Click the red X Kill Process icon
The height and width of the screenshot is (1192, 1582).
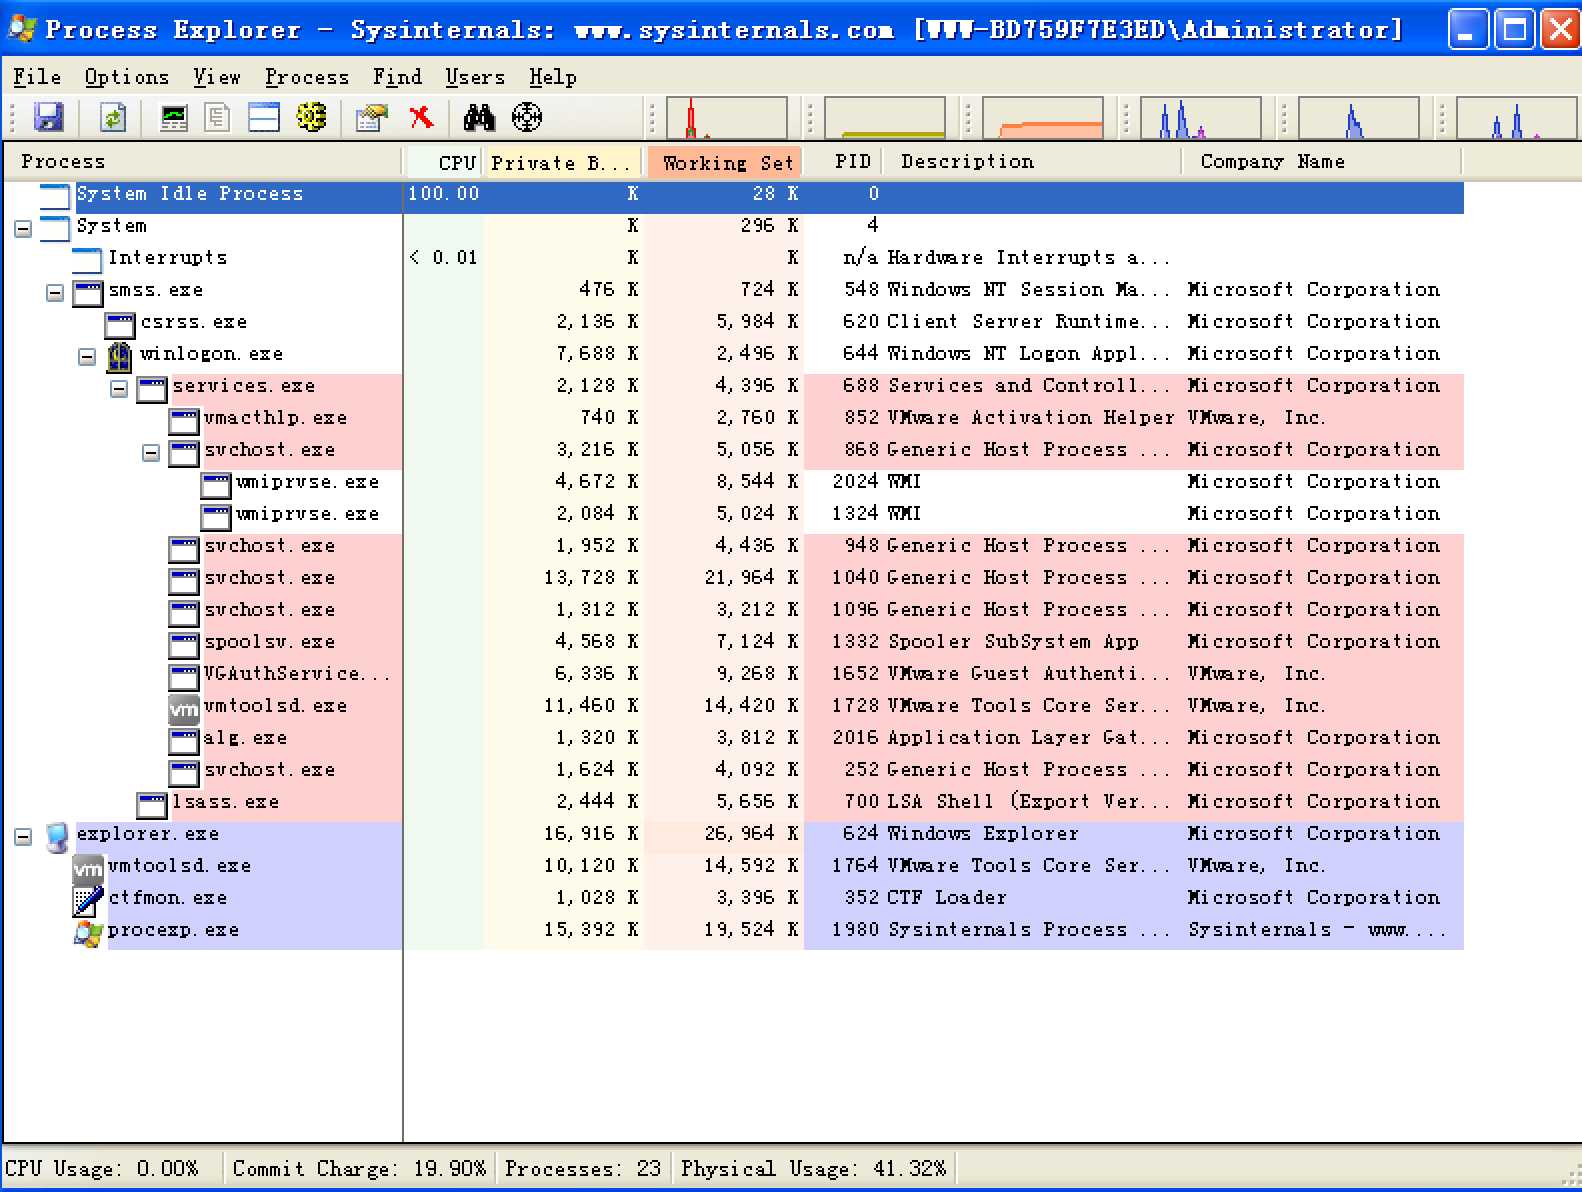pyautogui.click(x=421, y=117)
